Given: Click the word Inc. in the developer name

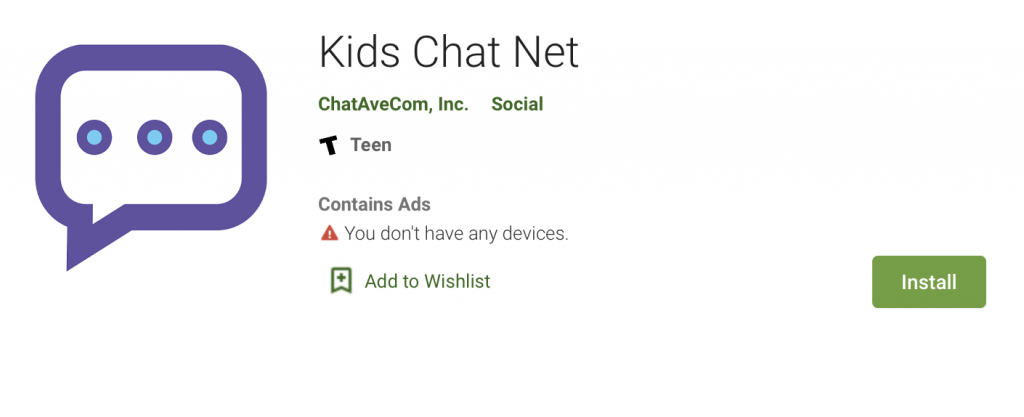Looking at the screenshot, I should (453, 104).
